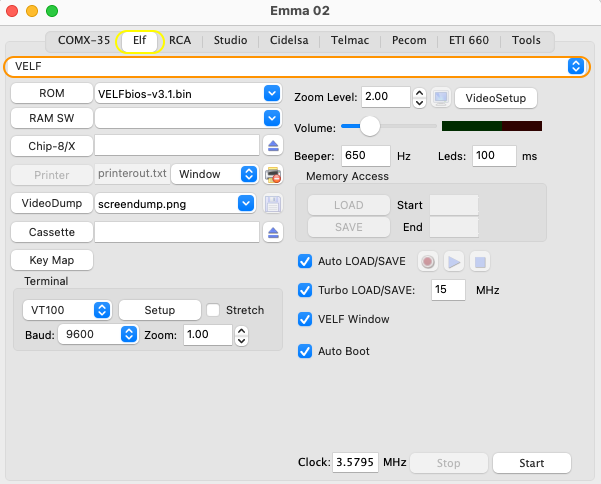This screenshot has height=484, width=601.
Task: Click the full screen icon beside Zoom Level
Action: point(442,98)
